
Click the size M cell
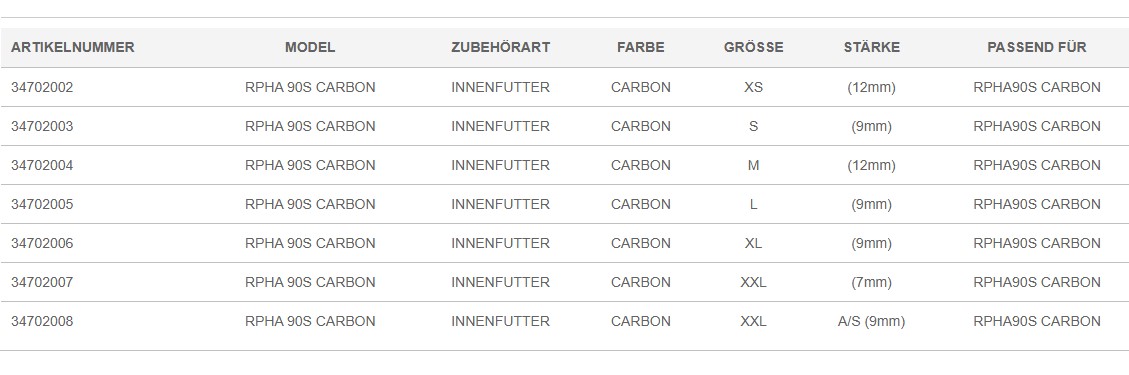[753, 166]
